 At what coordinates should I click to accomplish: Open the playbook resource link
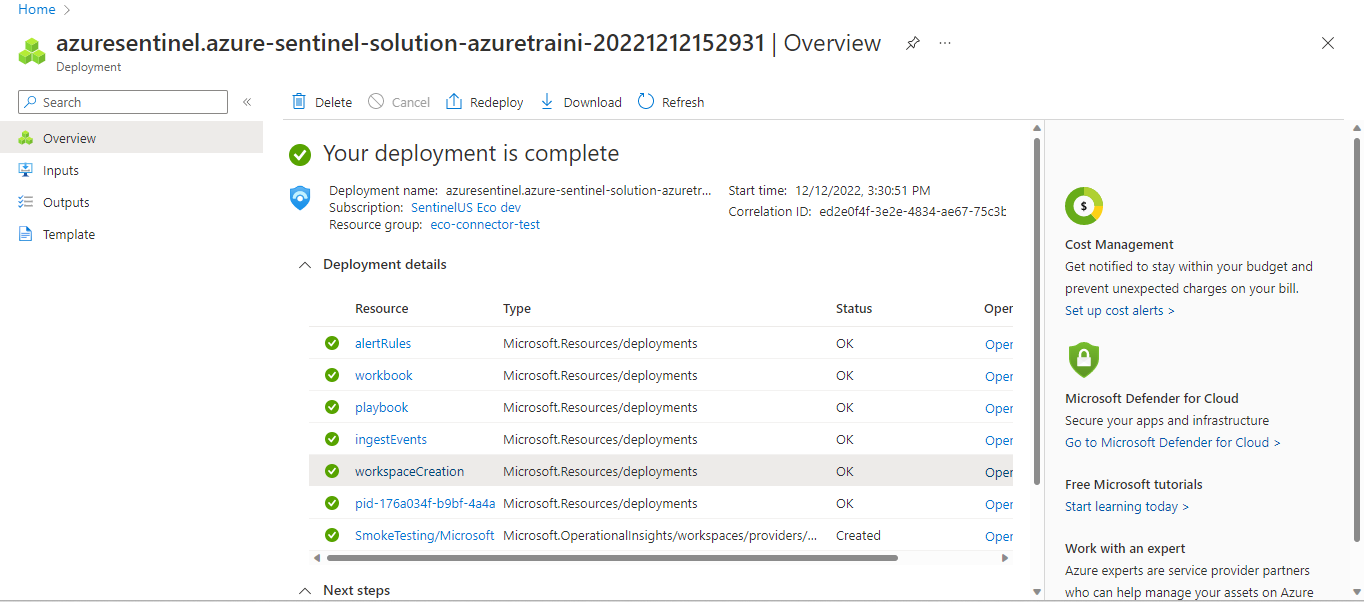382,408
